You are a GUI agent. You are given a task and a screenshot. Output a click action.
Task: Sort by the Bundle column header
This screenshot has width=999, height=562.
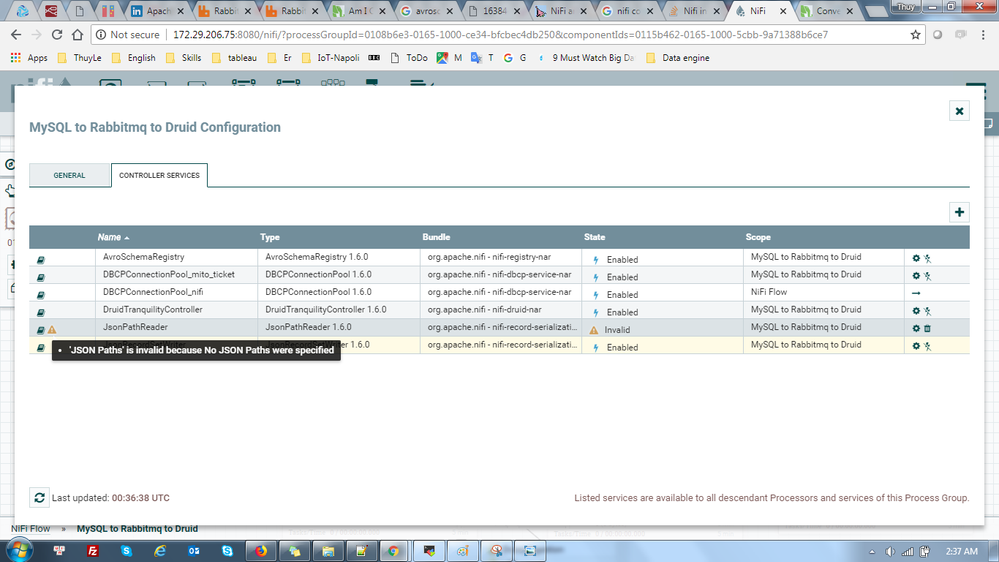436,237
